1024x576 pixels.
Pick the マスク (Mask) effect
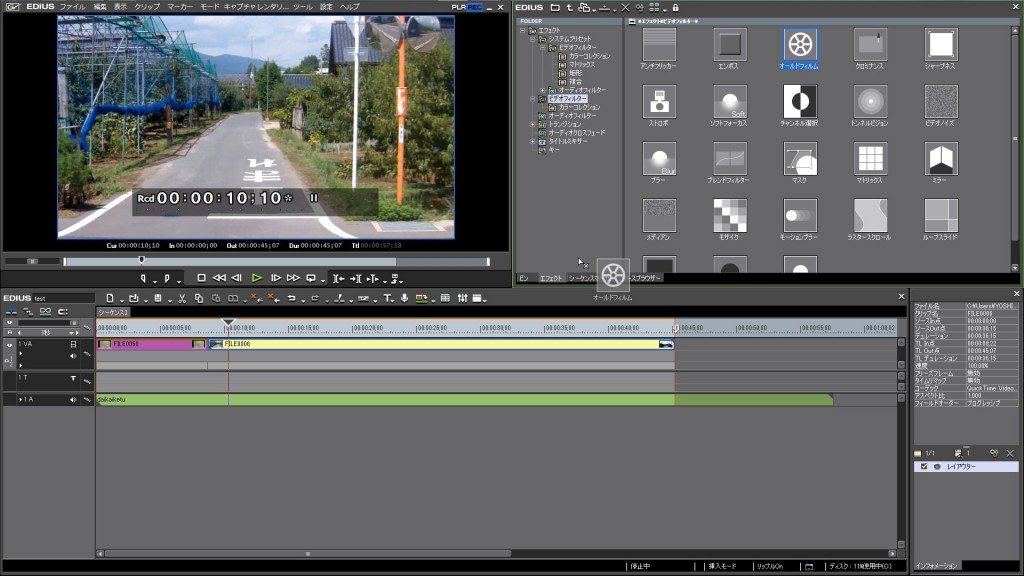(799, 159)
